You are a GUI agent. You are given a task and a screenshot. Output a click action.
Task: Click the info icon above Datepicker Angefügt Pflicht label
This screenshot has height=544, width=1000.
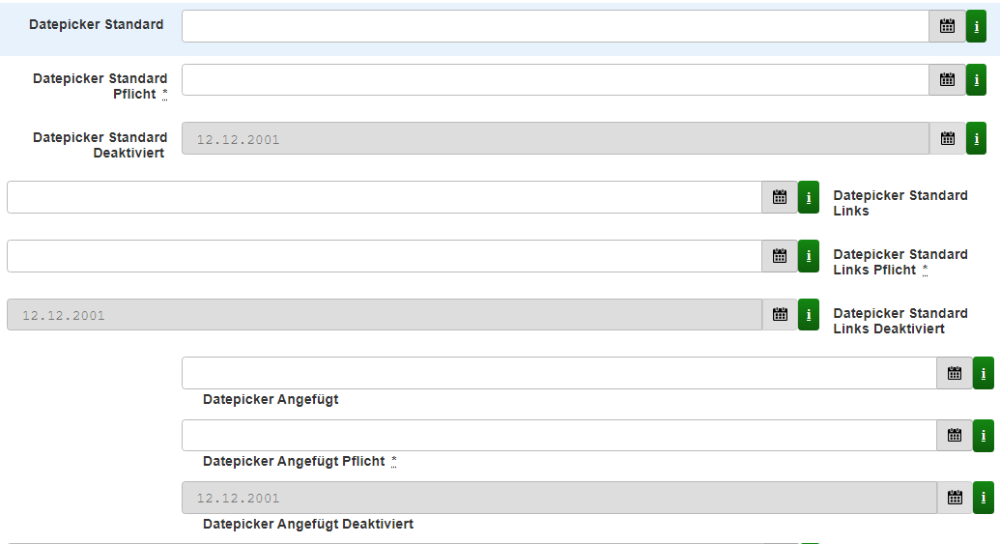pyautogui.click(x=983, y=435)
